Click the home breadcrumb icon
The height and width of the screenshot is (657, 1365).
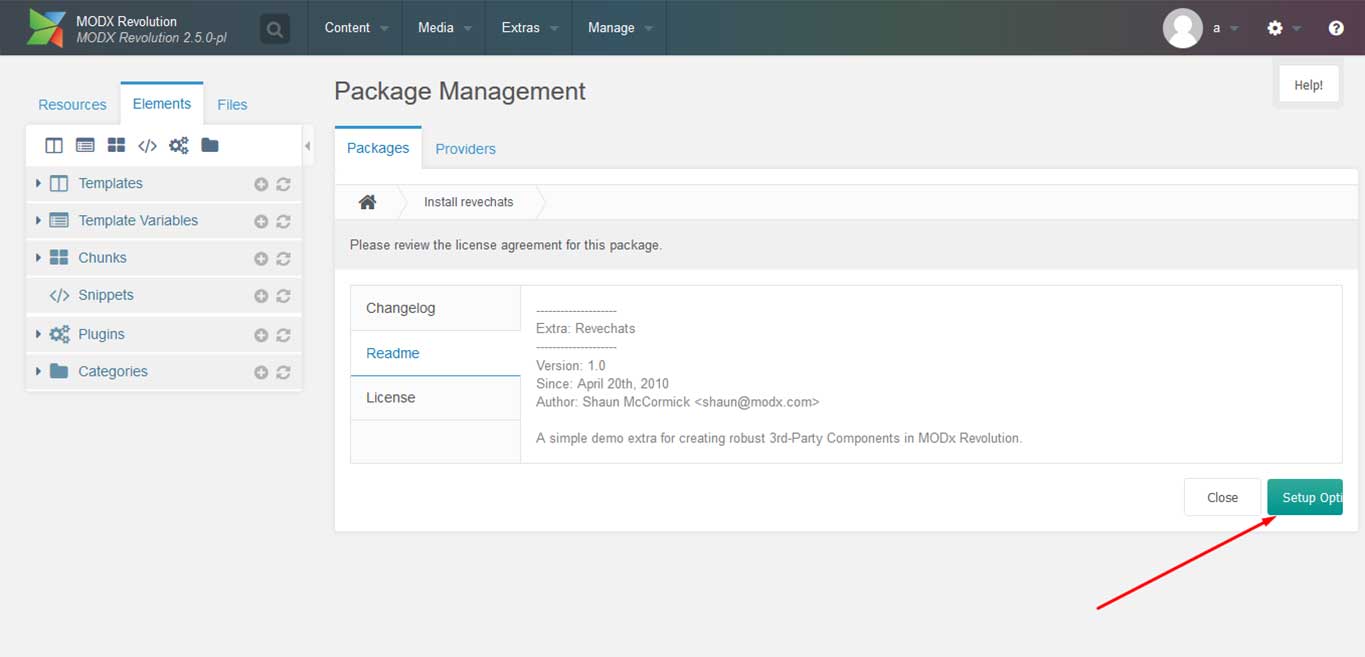(x=367, y=202)
